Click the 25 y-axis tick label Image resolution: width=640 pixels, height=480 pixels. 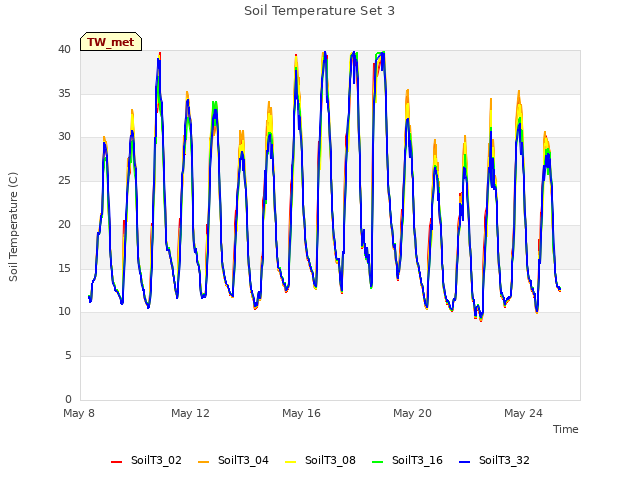point(64,180)
